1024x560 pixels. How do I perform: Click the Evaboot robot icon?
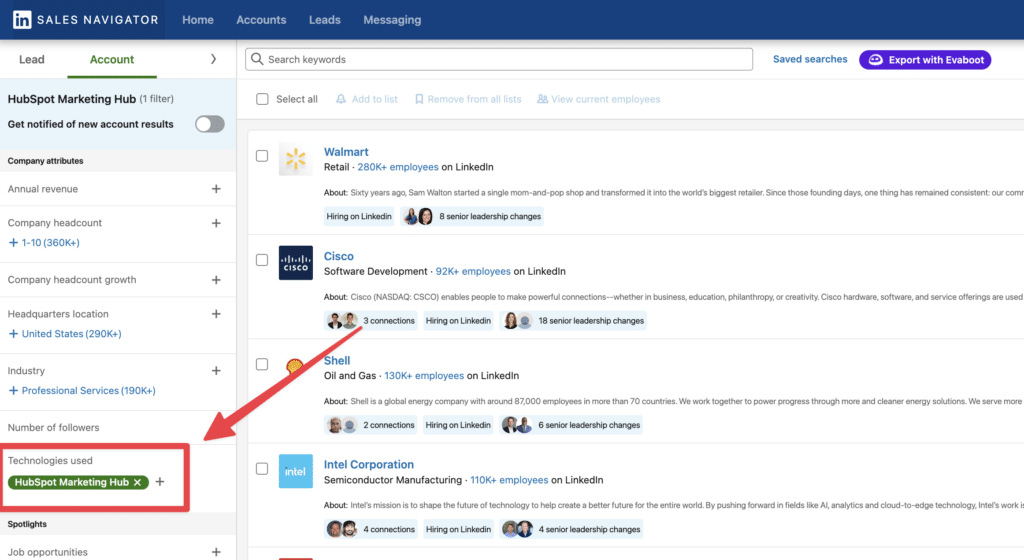click(x=875, y=60)
